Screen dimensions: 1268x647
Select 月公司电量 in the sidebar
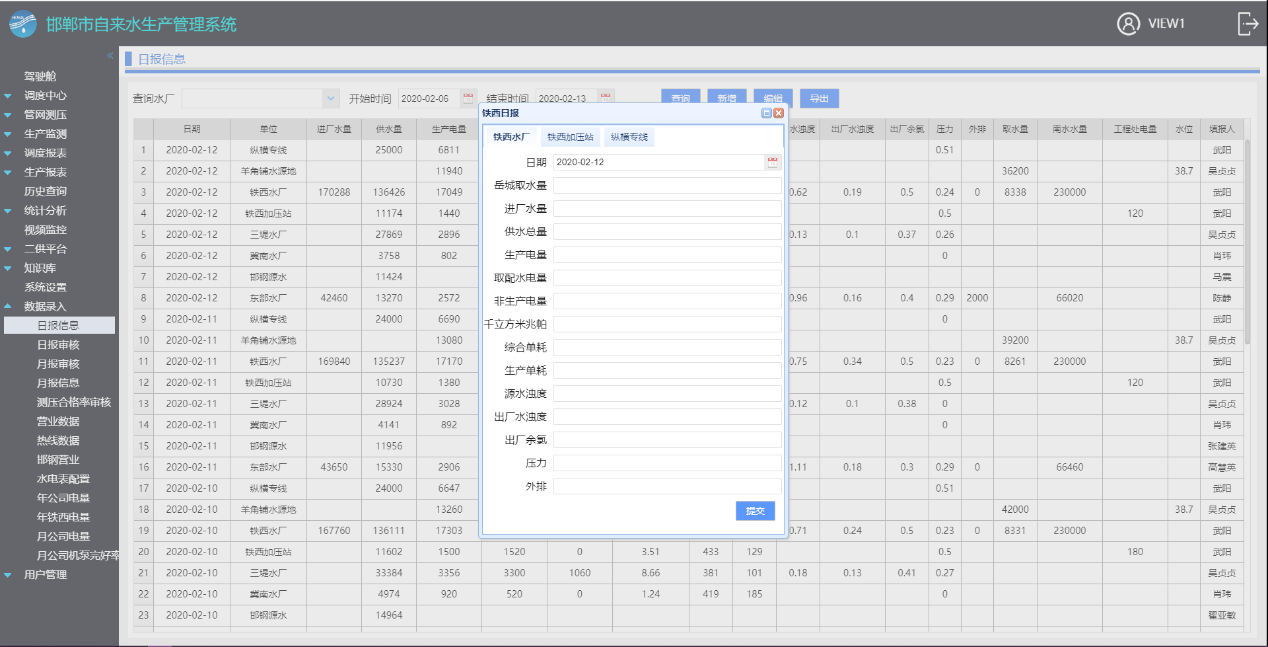(63, 536)
